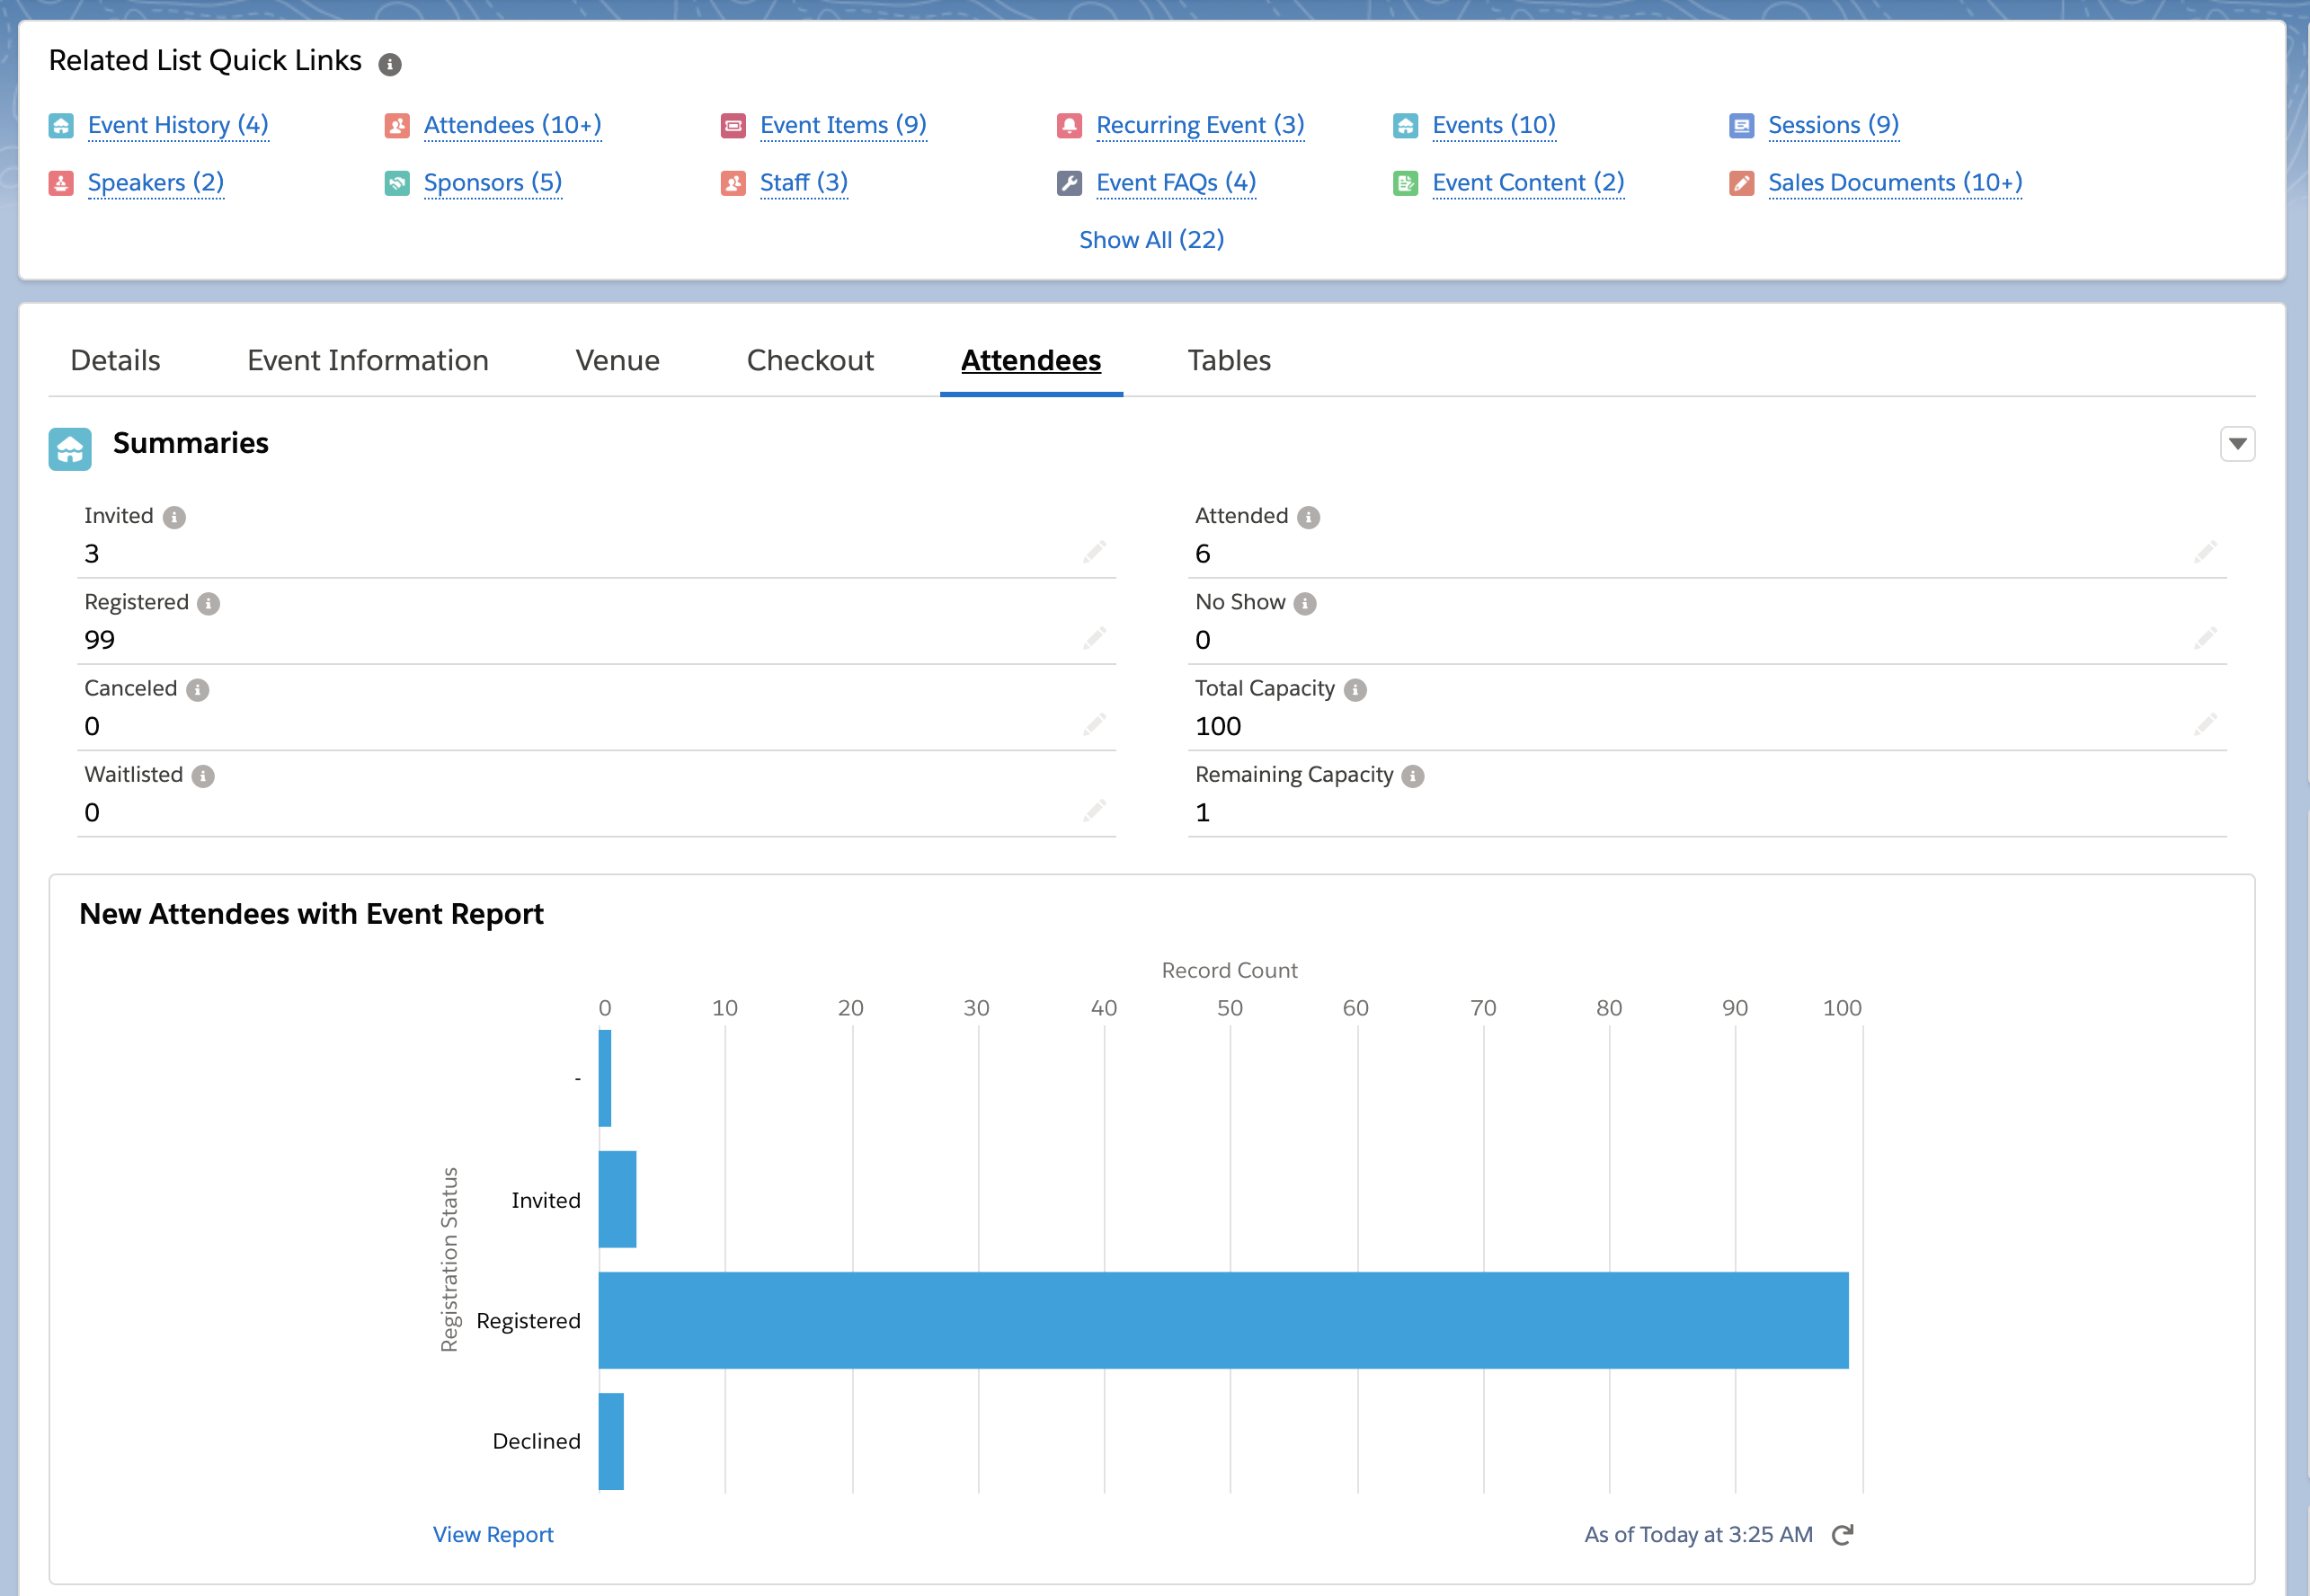
Task: Click the Remaining Capacity info icon
Action: pos(1412,776)
